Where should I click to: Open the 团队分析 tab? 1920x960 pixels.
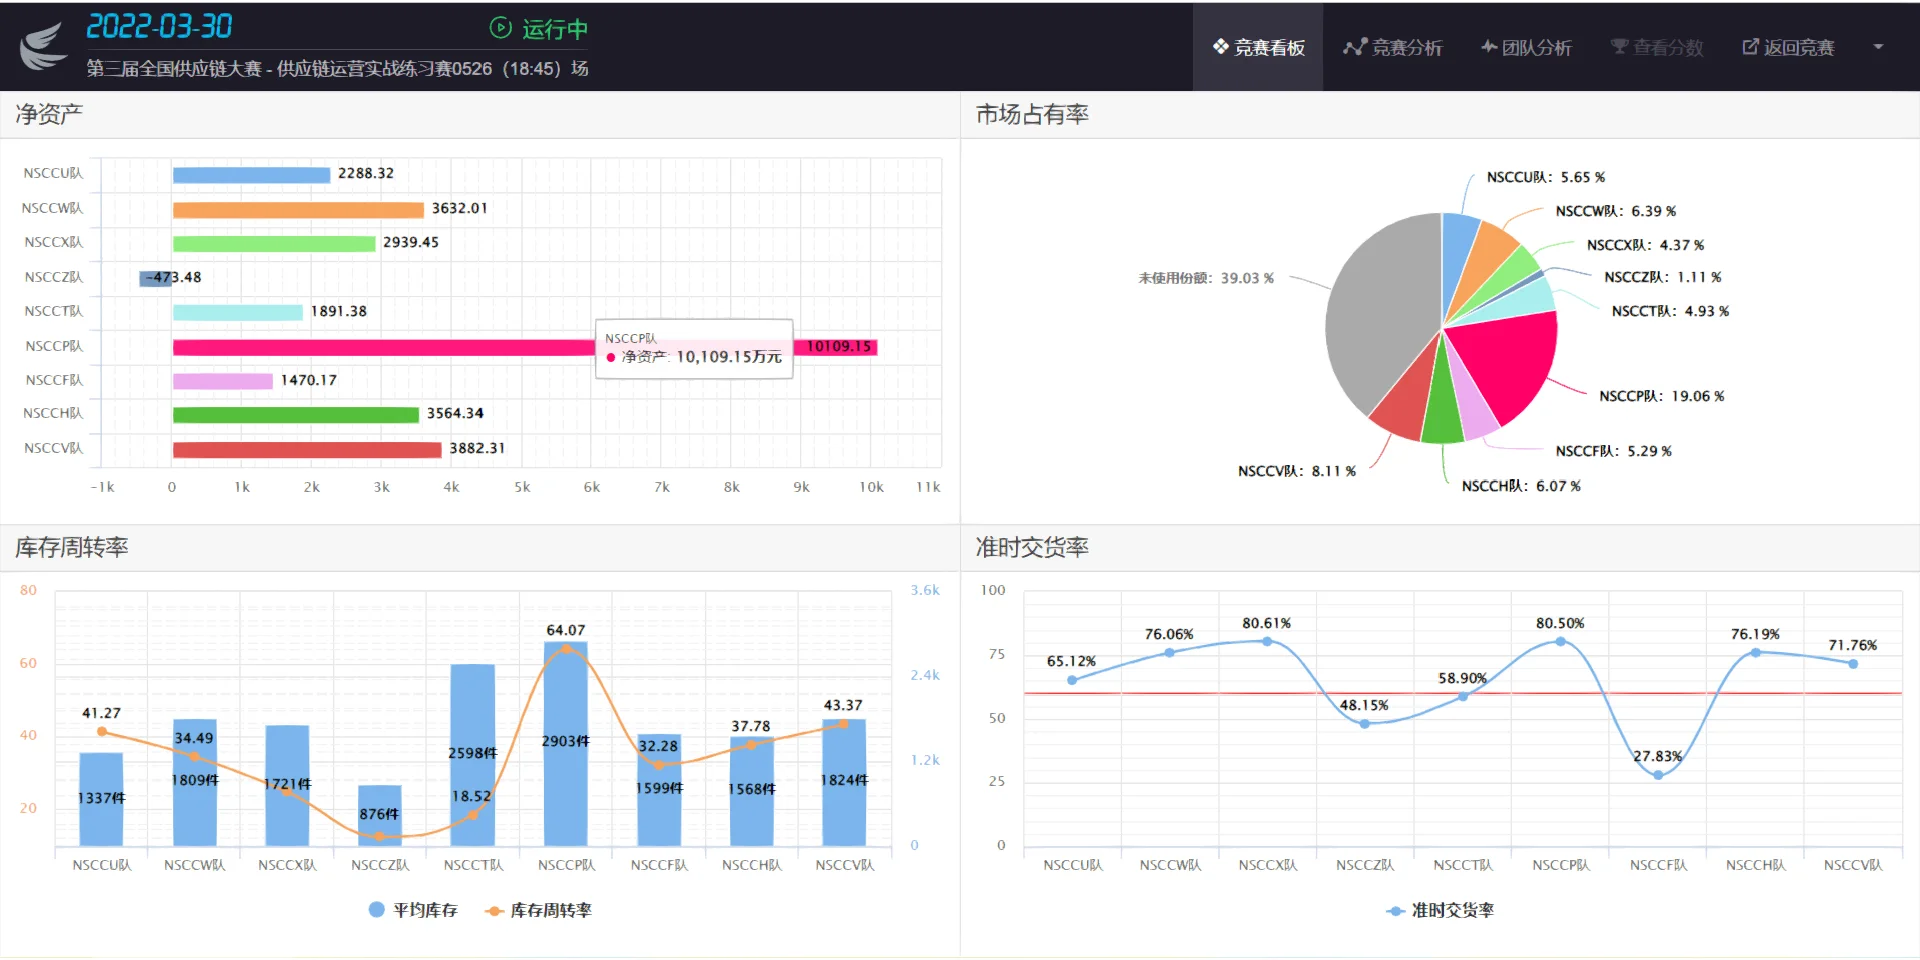point(1527,46)
